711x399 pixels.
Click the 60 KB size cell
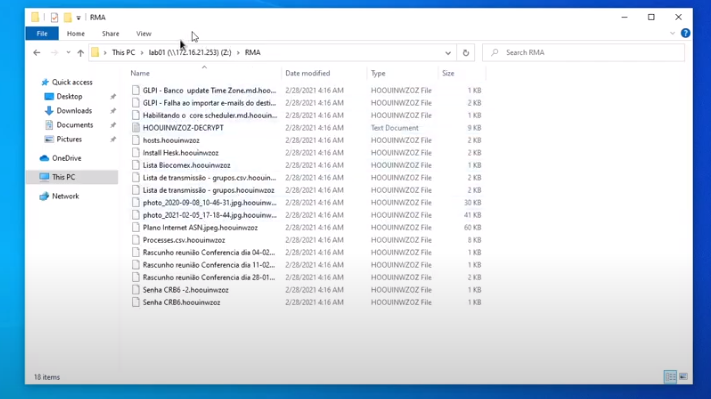pos(472,228)
